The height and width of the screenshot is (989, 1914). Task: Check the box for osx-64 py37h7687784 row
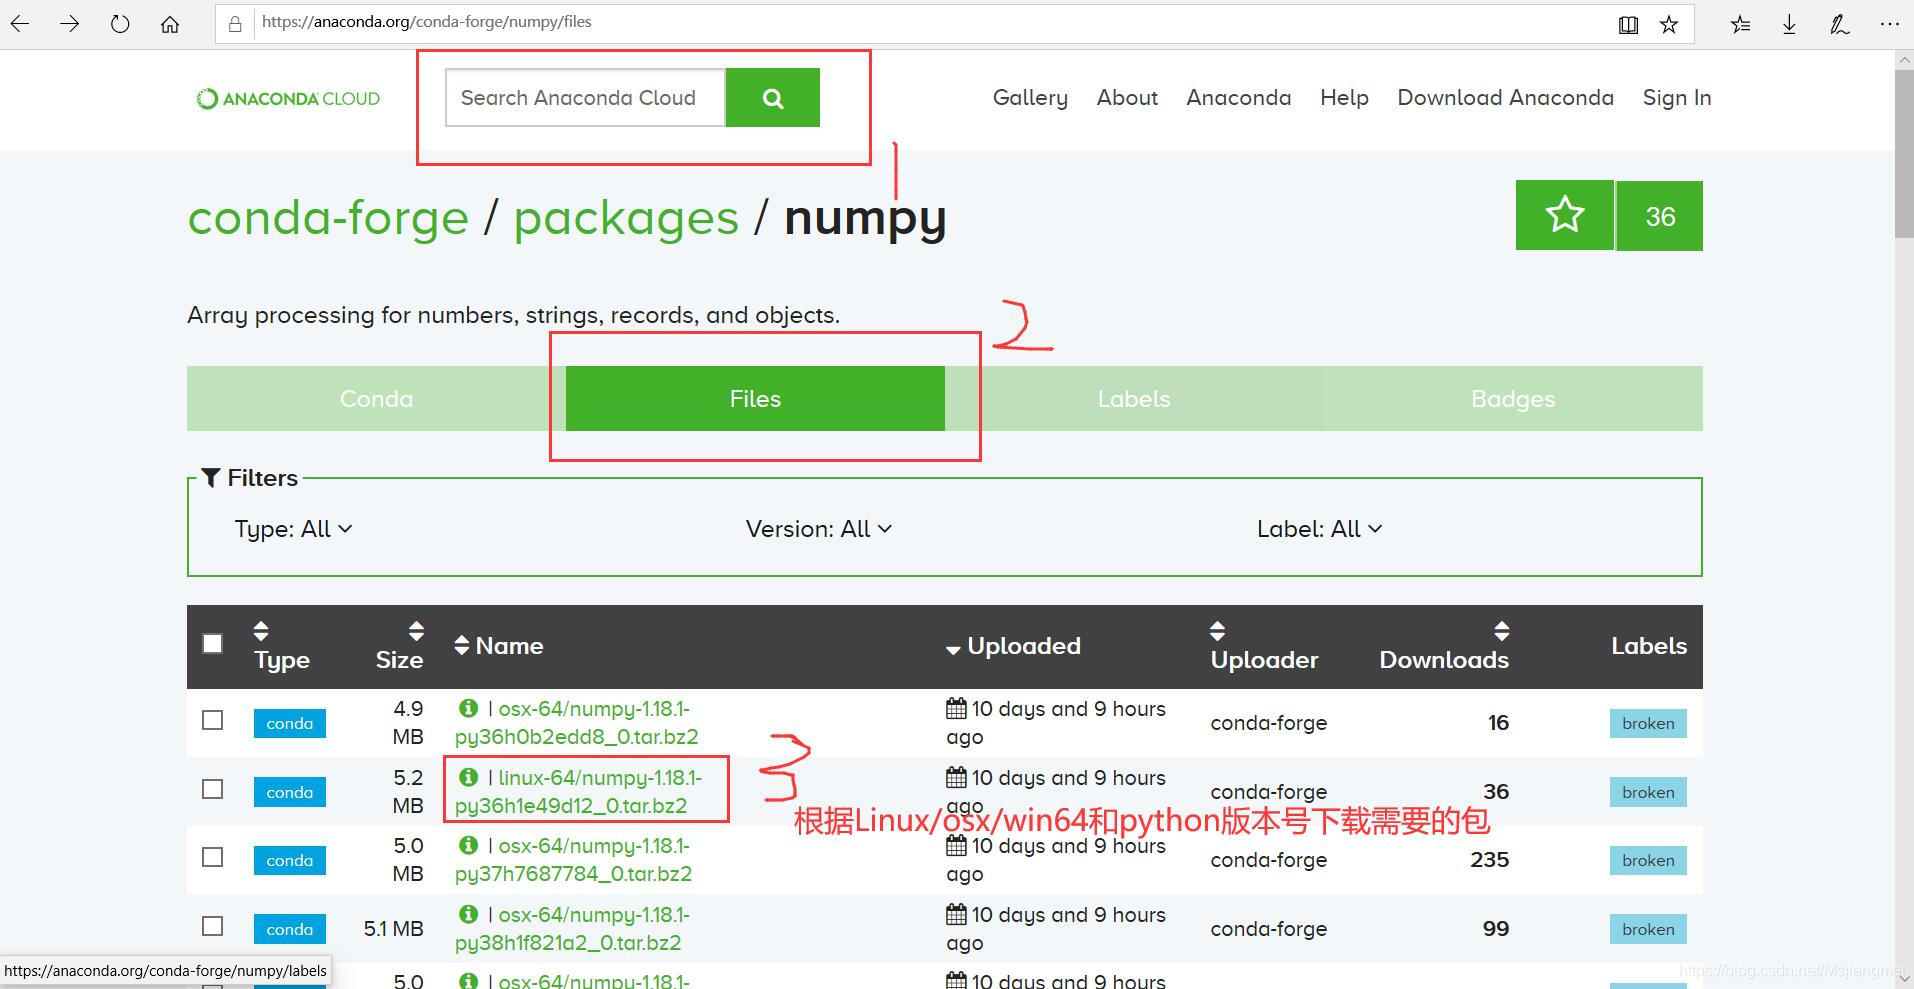(x=212, y=857)
